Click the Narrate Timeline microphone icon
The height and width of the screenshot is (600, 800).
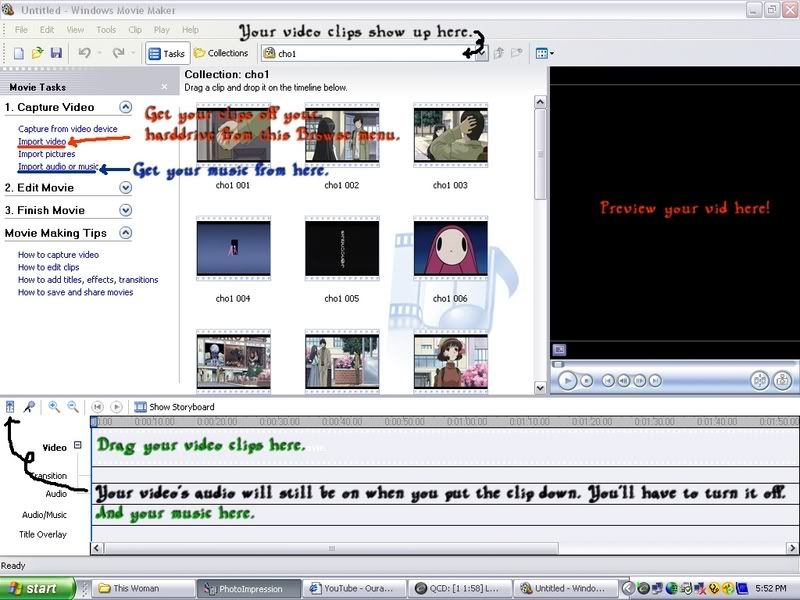(30, 407)
